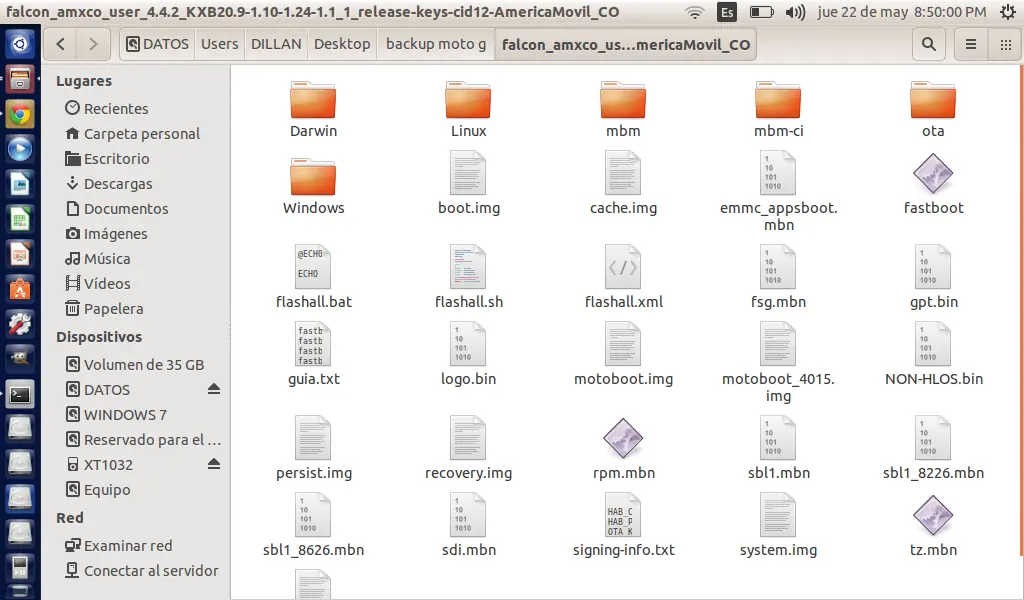Select motoboot_4015.img file

point(778,362)
